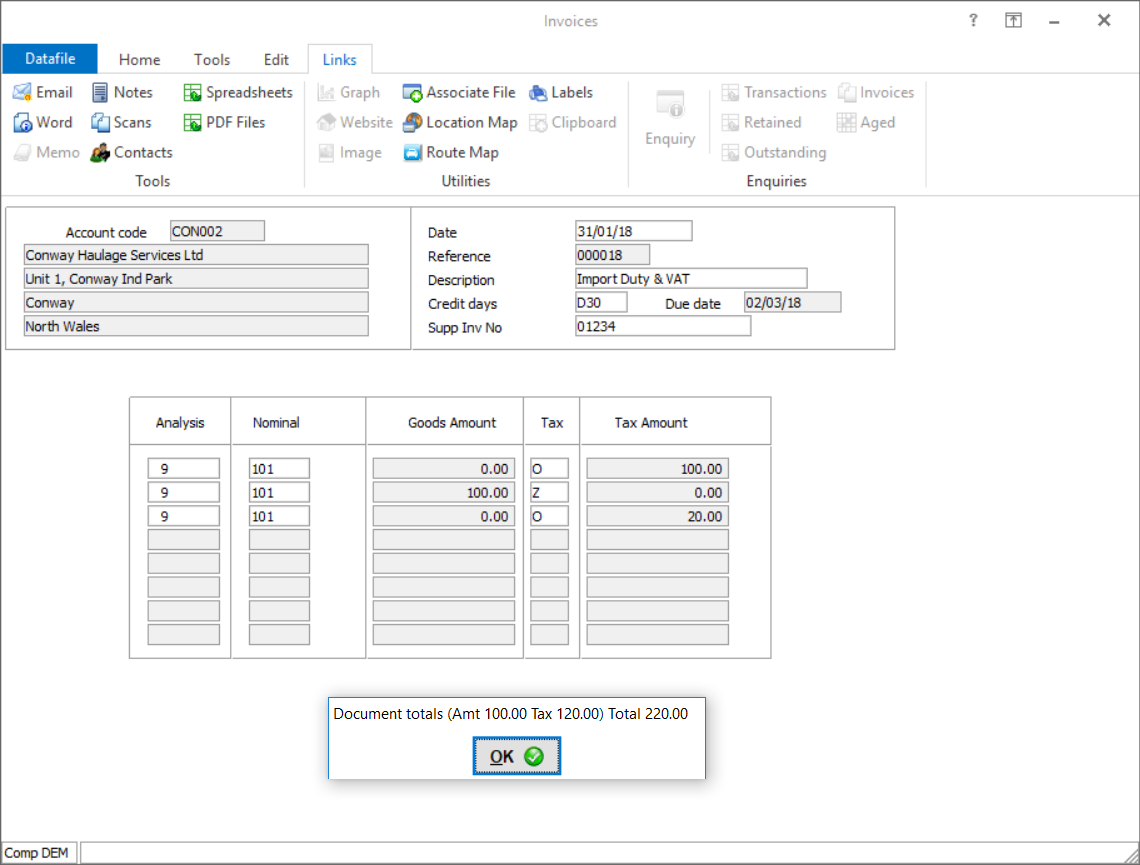Switch to the Home ribbon tab

(x=140, y=60)
